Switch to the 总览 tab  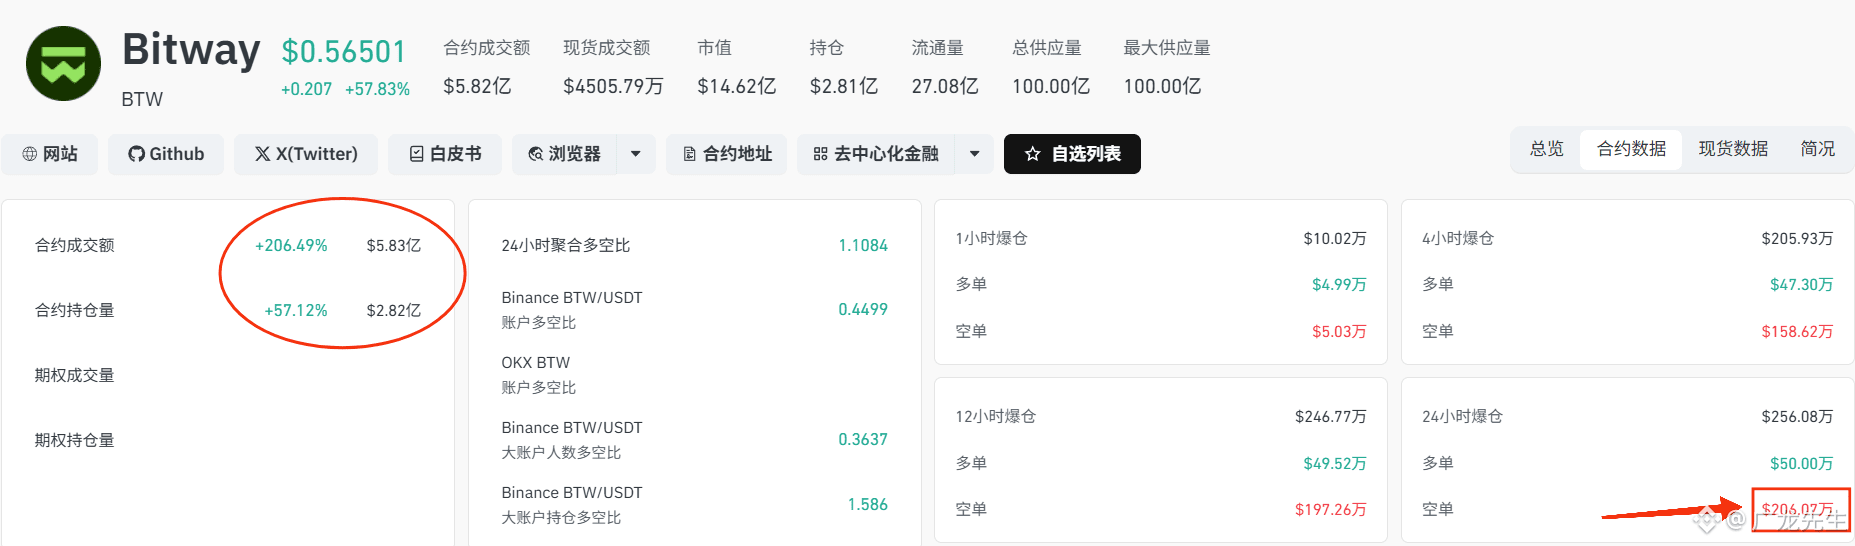1547,149
